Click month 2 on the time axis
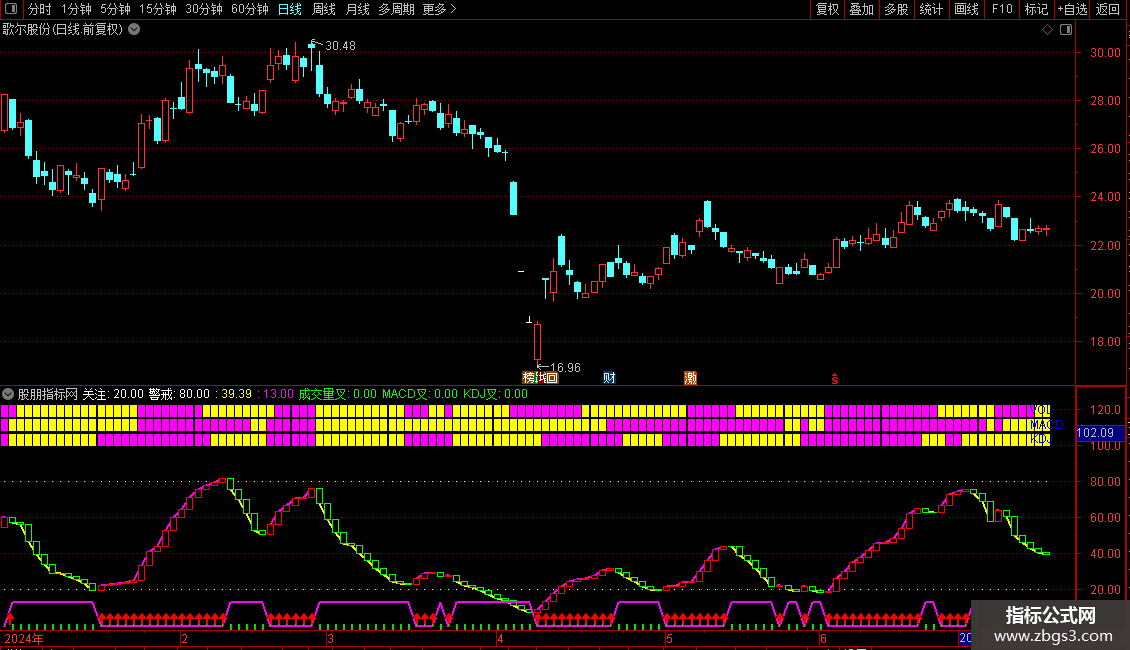The width and height of the screenshot is (1130, 650). [184, 639]
